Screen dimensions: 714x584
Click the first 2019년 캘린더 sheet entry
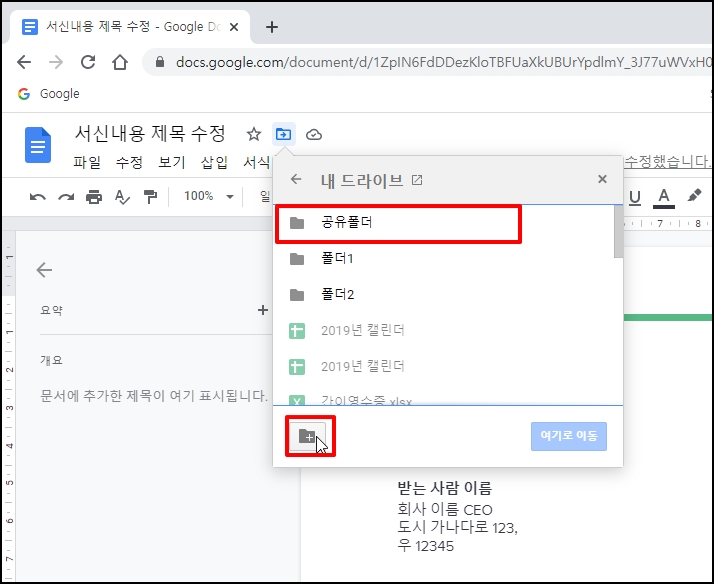(x=444, y=330)
